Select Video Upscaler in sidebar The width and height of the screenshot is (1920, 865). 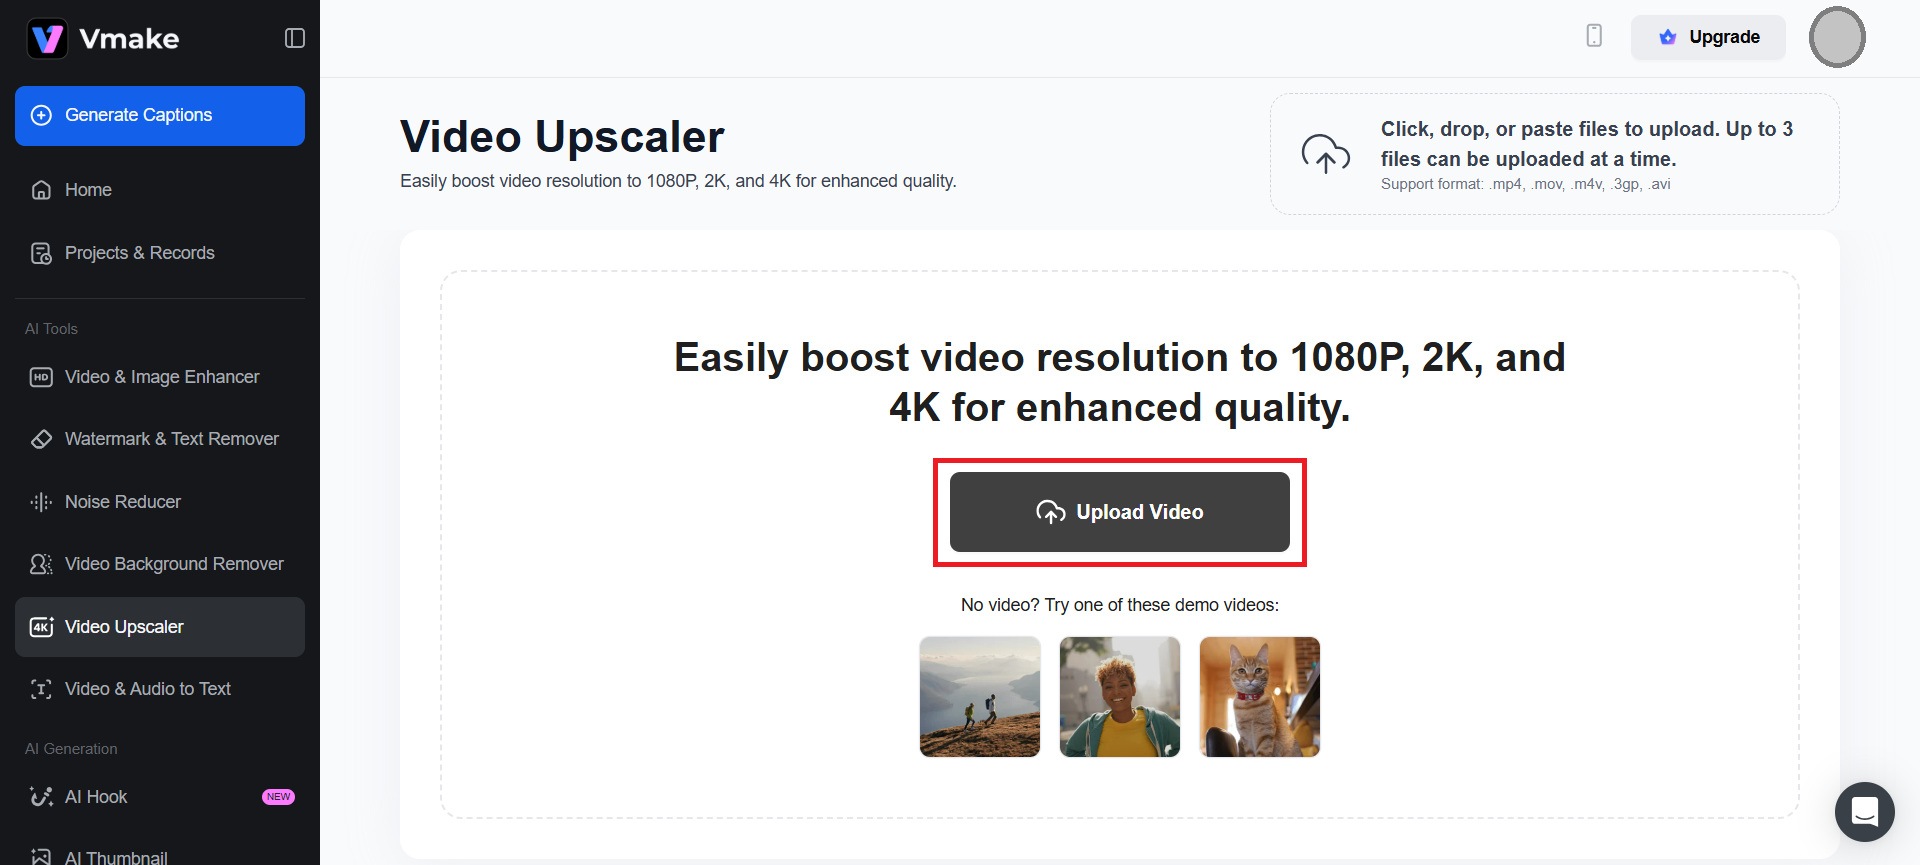click(x=160, y=627)
